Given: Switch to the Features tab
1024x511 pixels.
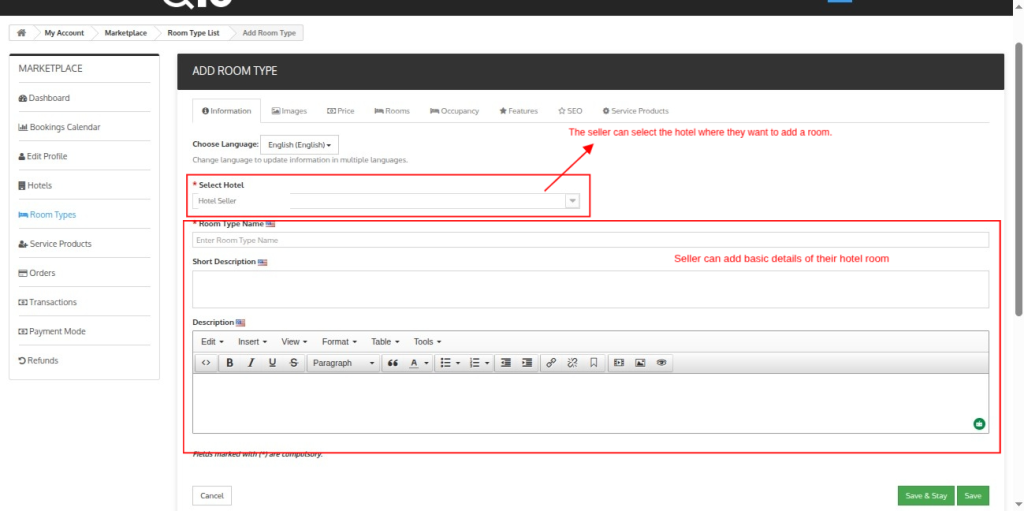Looking at the screenshot, I should tap(519, 111).
